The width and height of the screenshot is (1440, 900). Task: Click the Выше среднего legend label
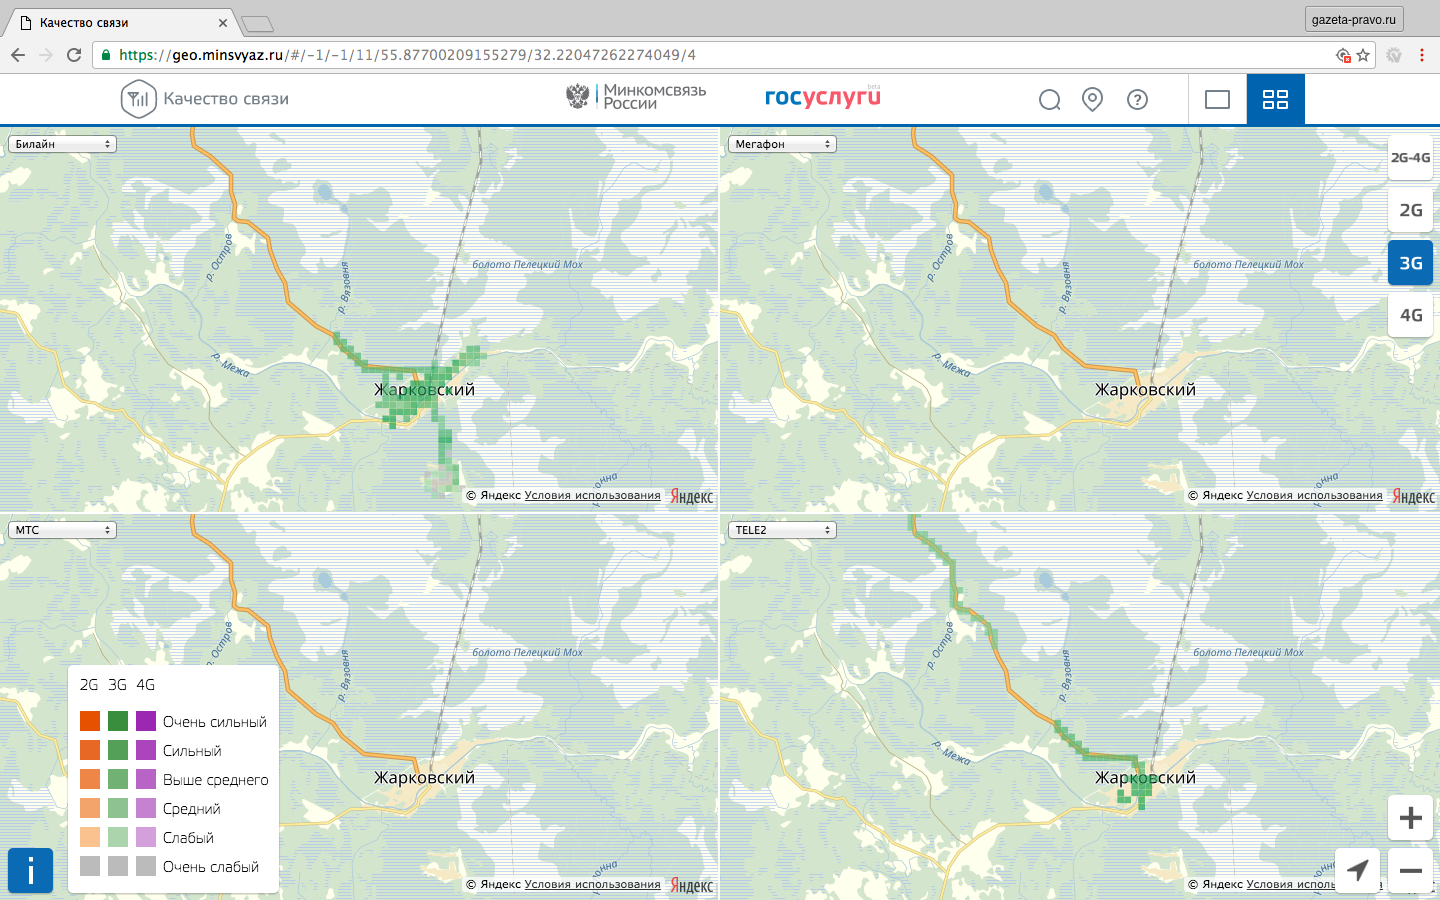[x=216, y=780]
